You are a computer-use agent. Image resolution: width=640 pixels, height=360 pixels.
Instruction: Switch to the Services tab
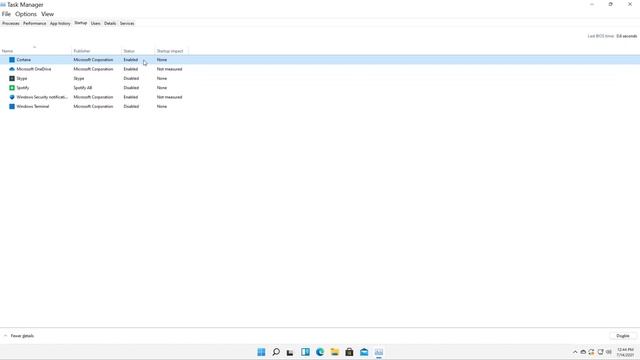pos(127,23)
